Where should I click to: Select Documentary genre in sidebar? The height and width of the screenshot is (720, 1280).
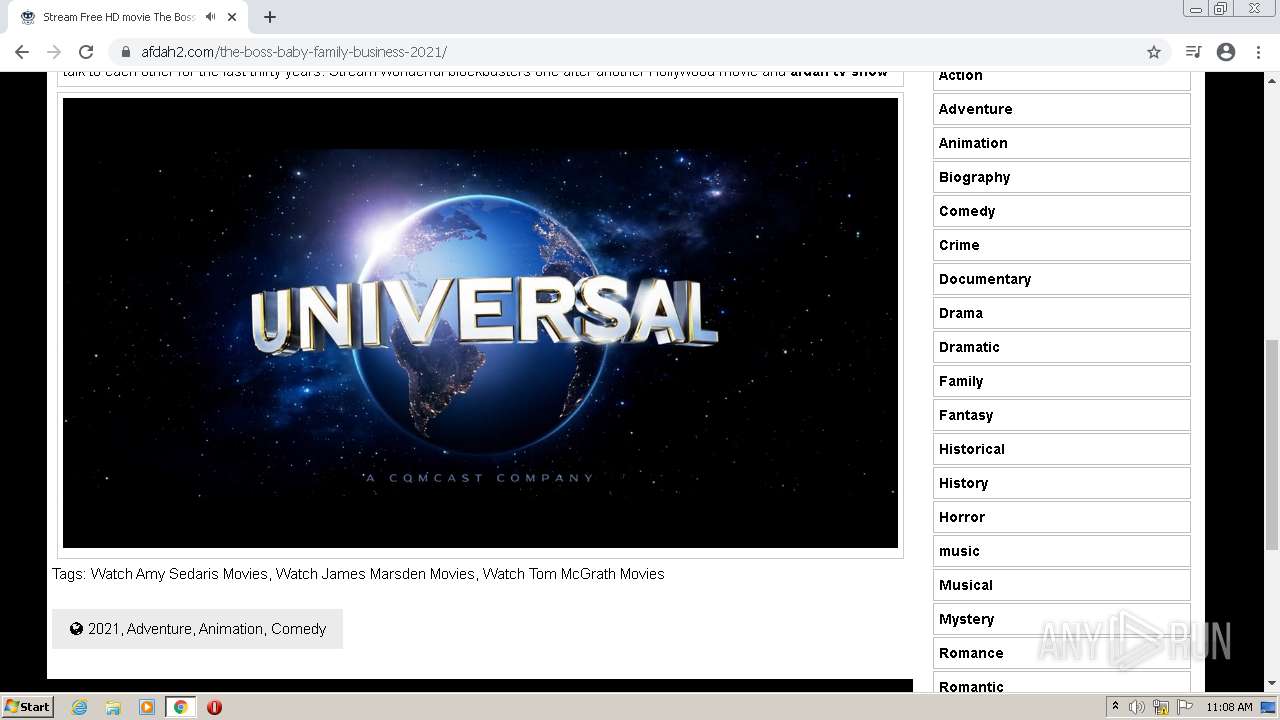coord(1061,279)
